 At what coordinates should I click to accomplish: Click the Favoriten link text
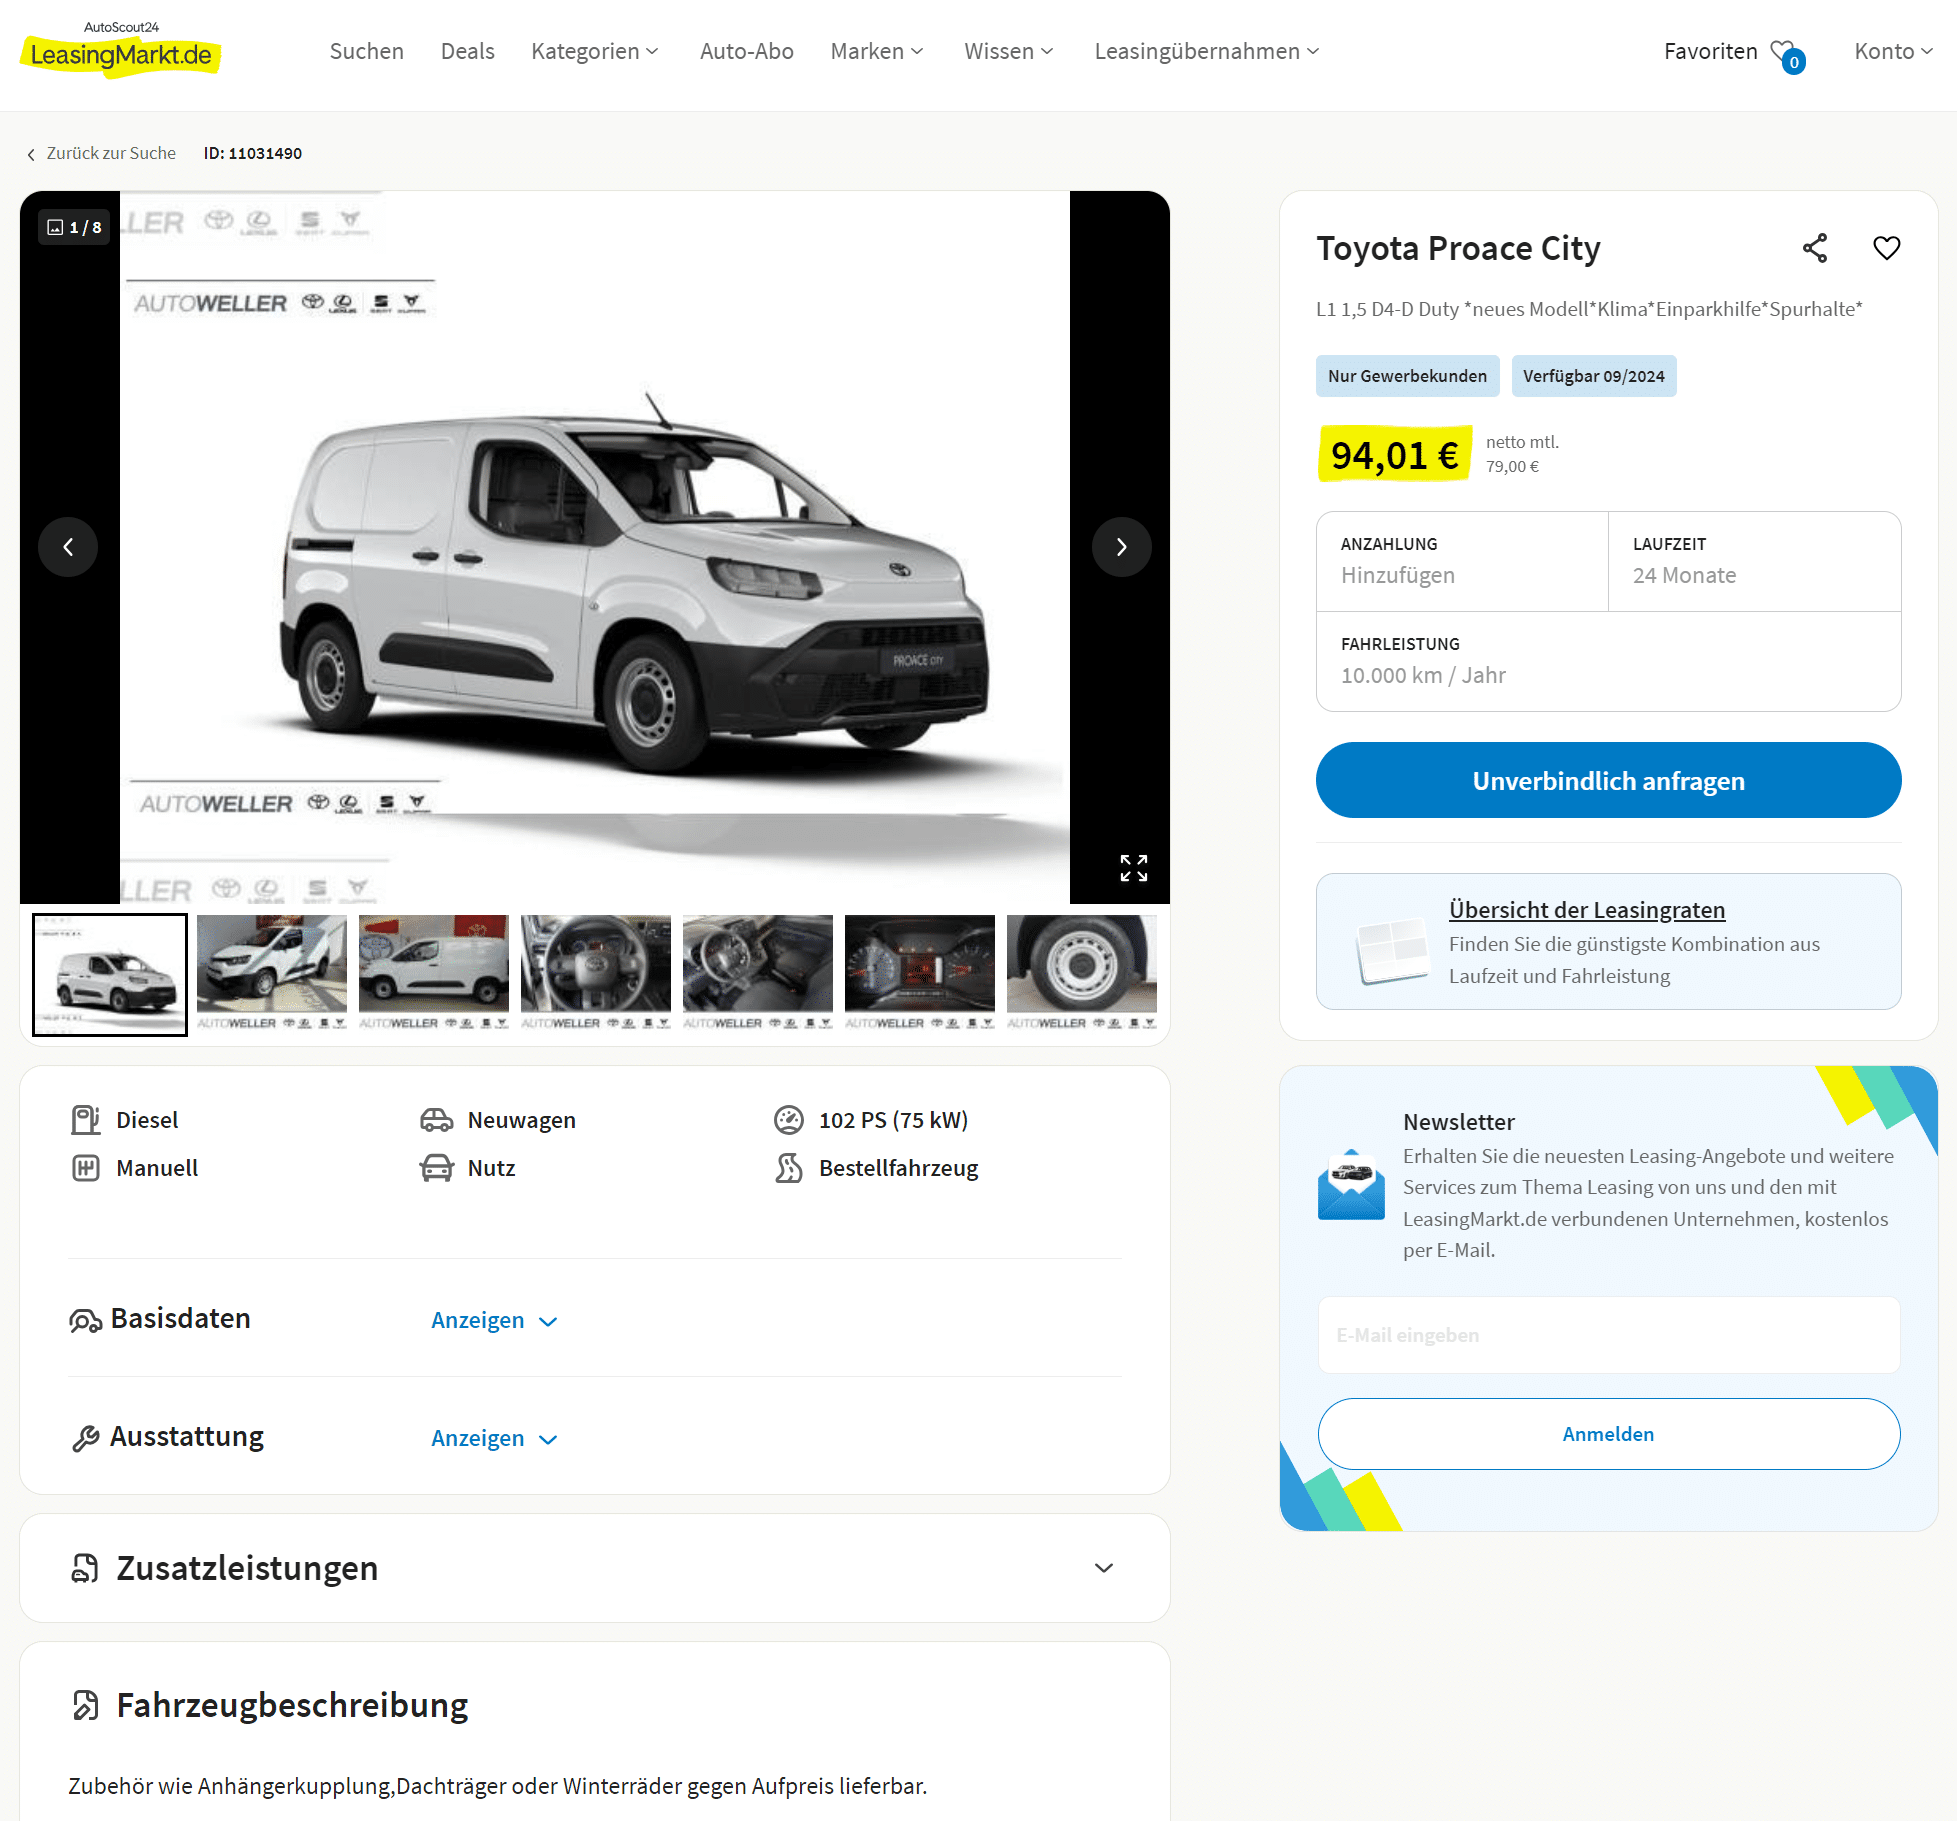(1711, 51)
